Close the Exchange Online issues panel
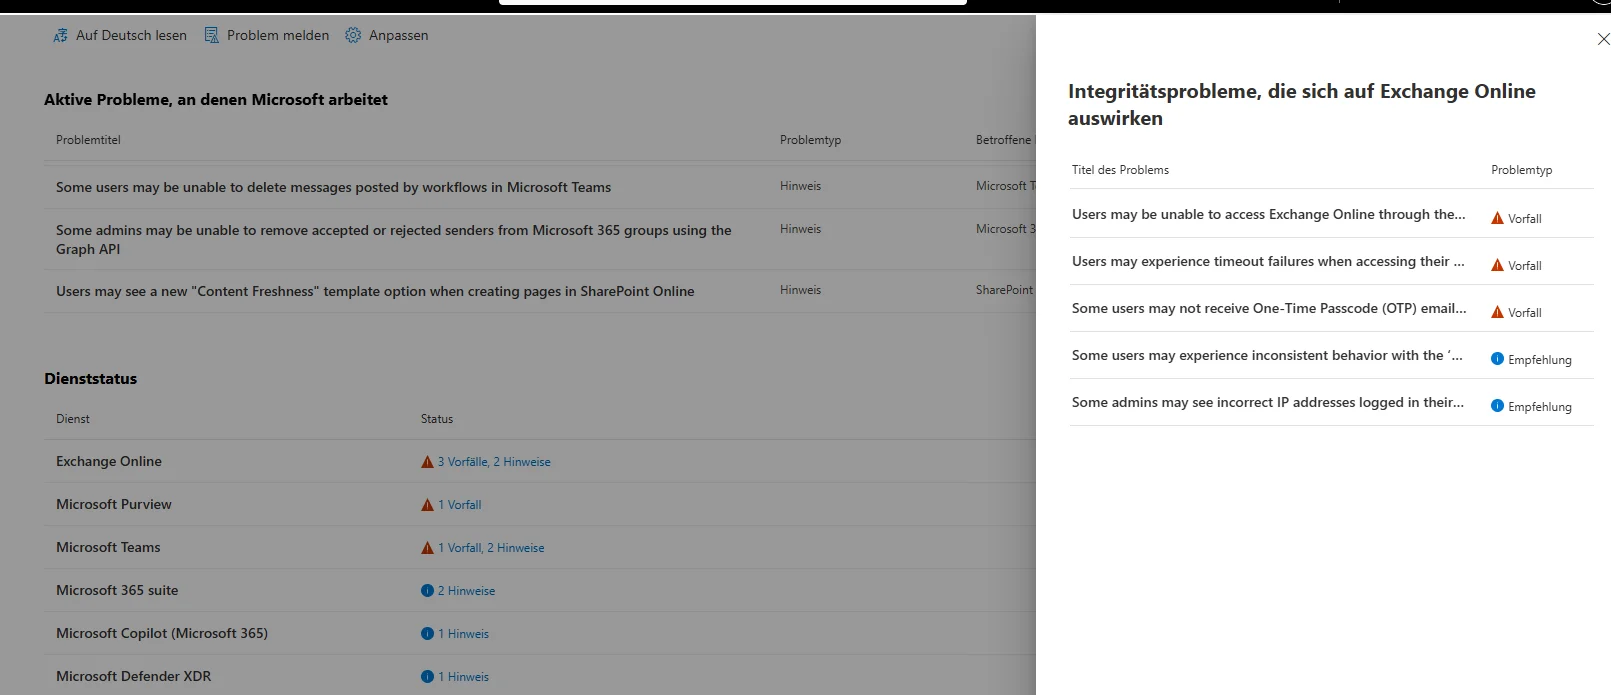1611x695 pixels. coord(1603,39)
